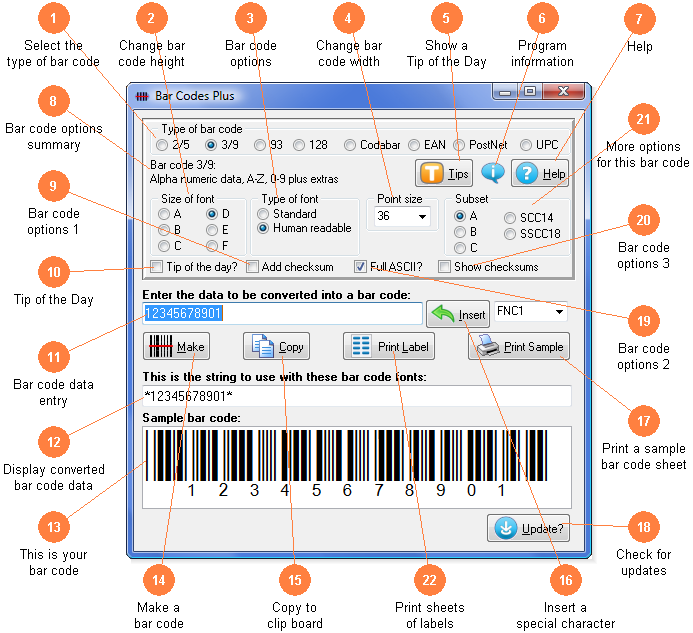Click the Print Sample button
This screenshot has width=693, height=633.
tap(519, 346)
